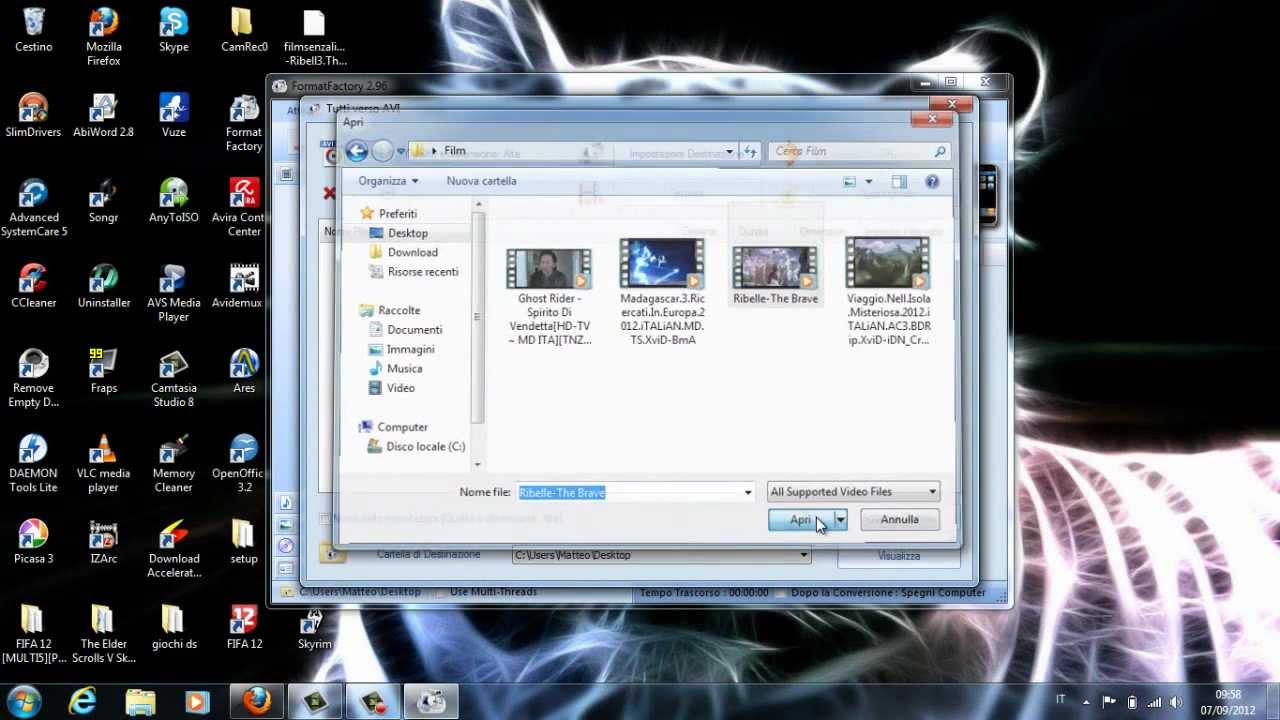This screenshot has height=720, width=1280.
Task: Open the Cestino recycle bin icon
Action: click(x=33, y=30)
